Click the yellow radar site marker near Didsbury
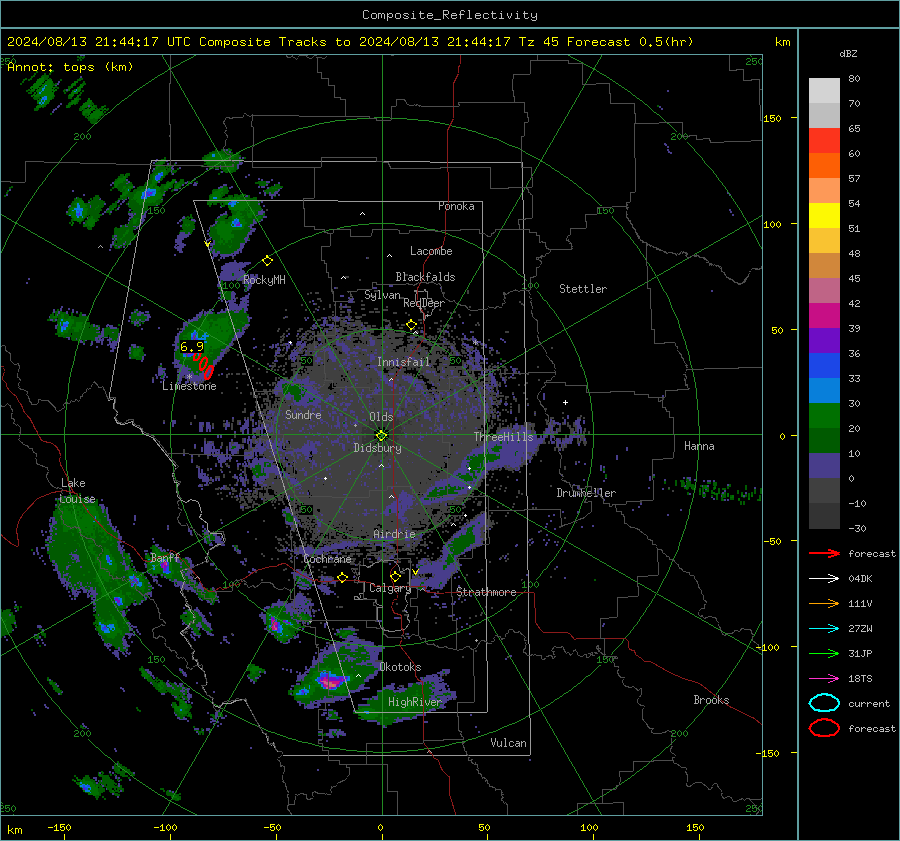The width and height of the screenshot is (900, 841). point(381,436)
